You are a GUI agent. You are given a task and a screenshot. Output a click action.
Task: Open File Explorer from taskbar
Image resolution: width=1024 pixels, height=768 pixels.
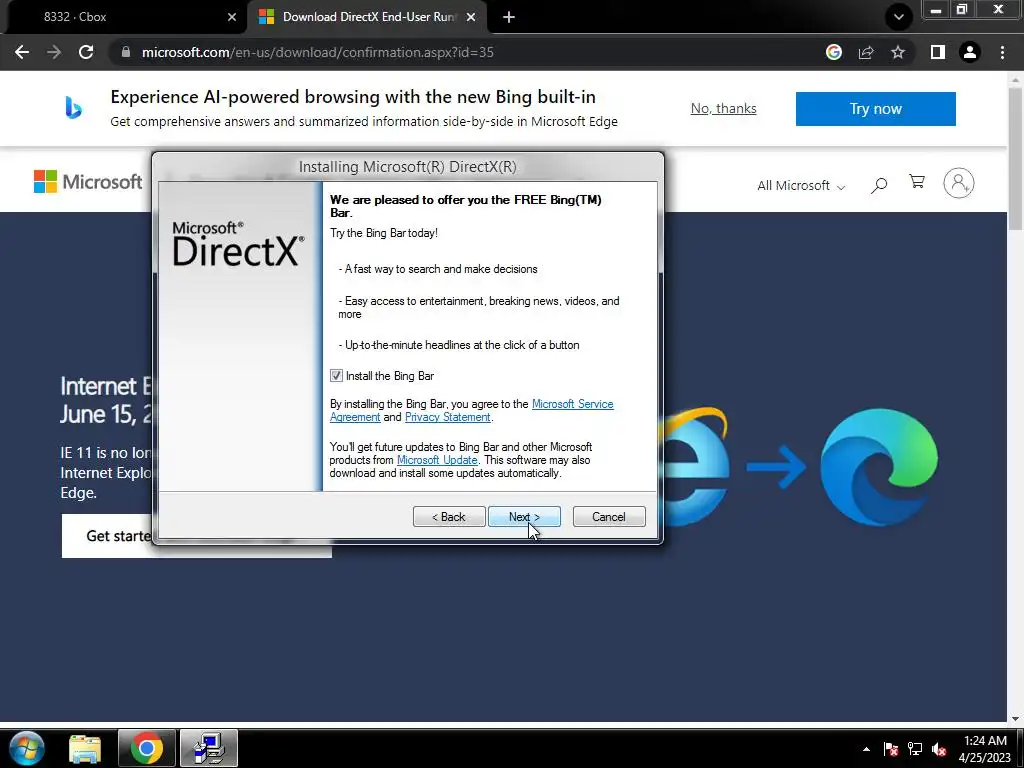(x=86, y=748)
